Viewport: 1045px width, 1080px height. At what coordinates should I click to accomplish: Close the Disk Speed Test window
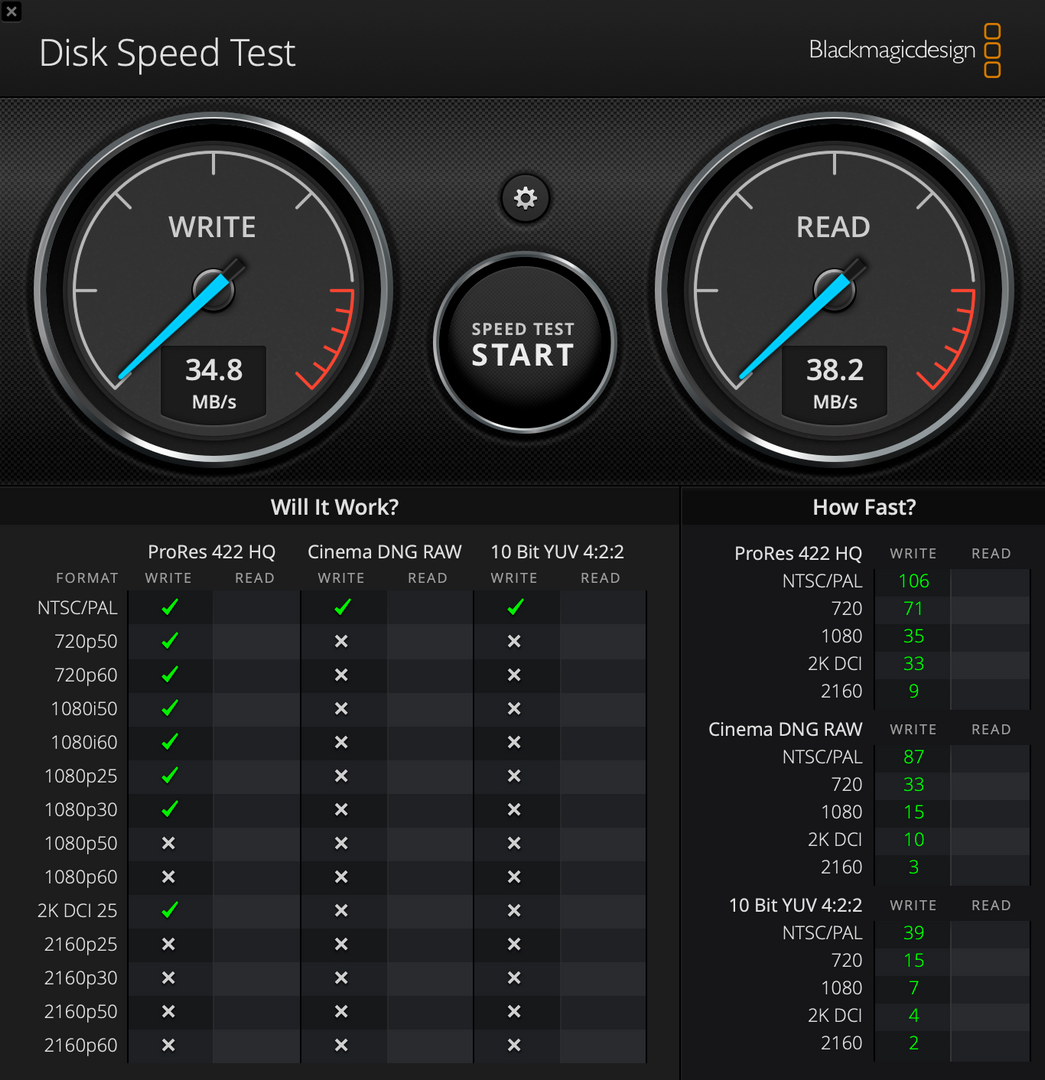click(x=11, y=11)
